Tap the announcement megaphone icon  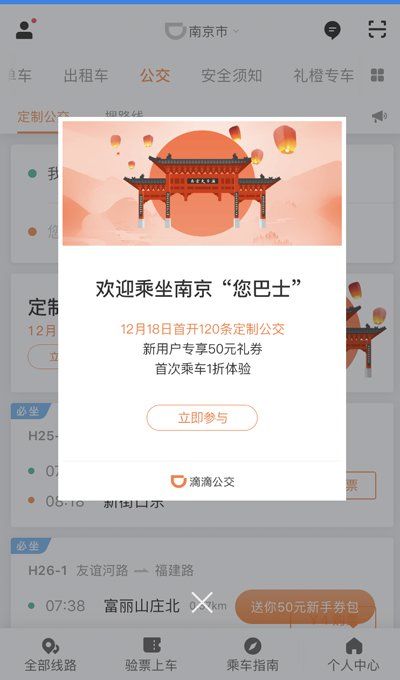tap(379, 116)
